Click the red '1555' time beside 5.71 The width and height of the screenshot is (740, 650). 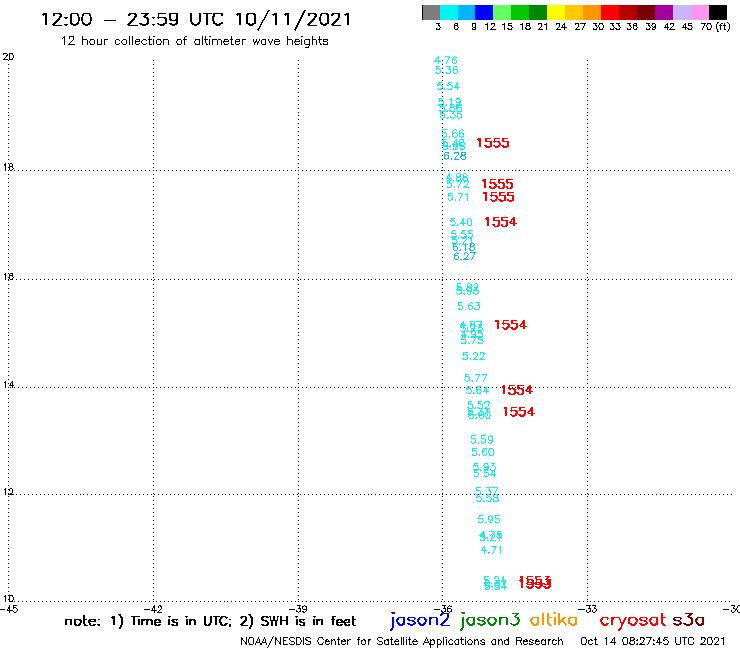pos(498,197)
